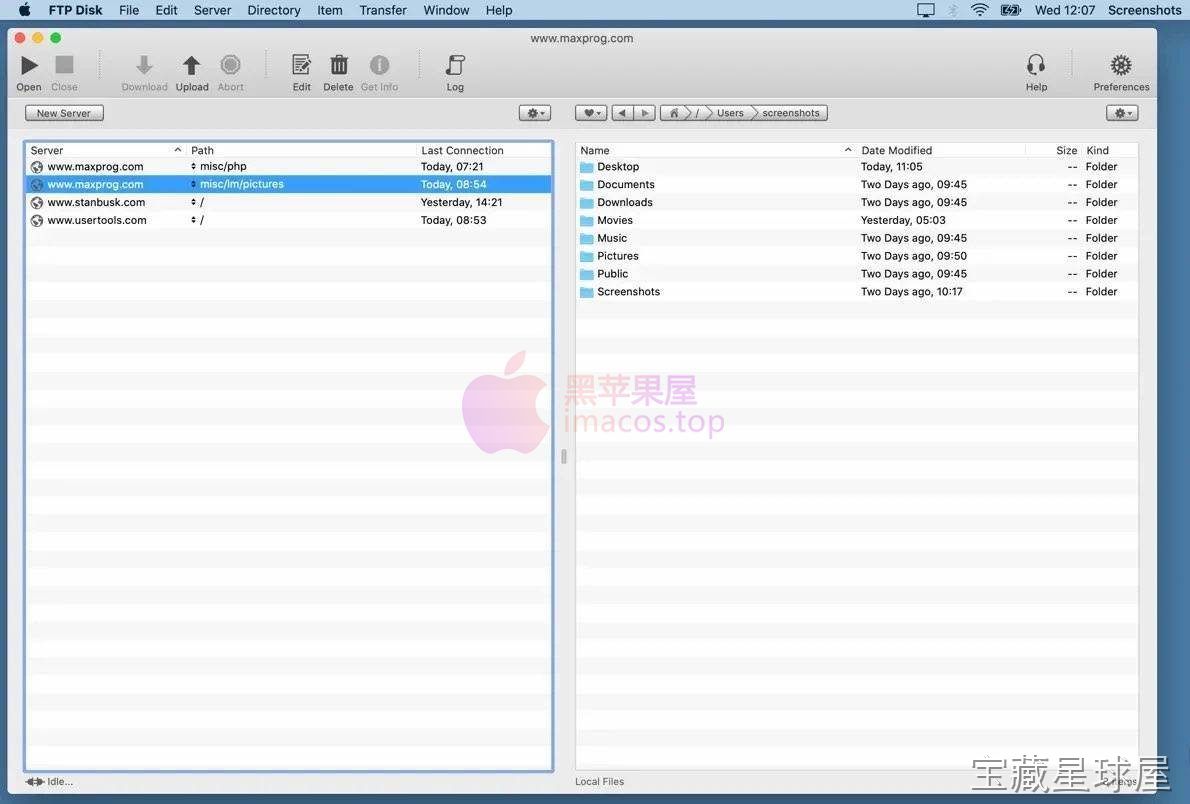Click the Upload arrow icon
This screenshot has width=1190, height=804.
(x=191, y=65)
